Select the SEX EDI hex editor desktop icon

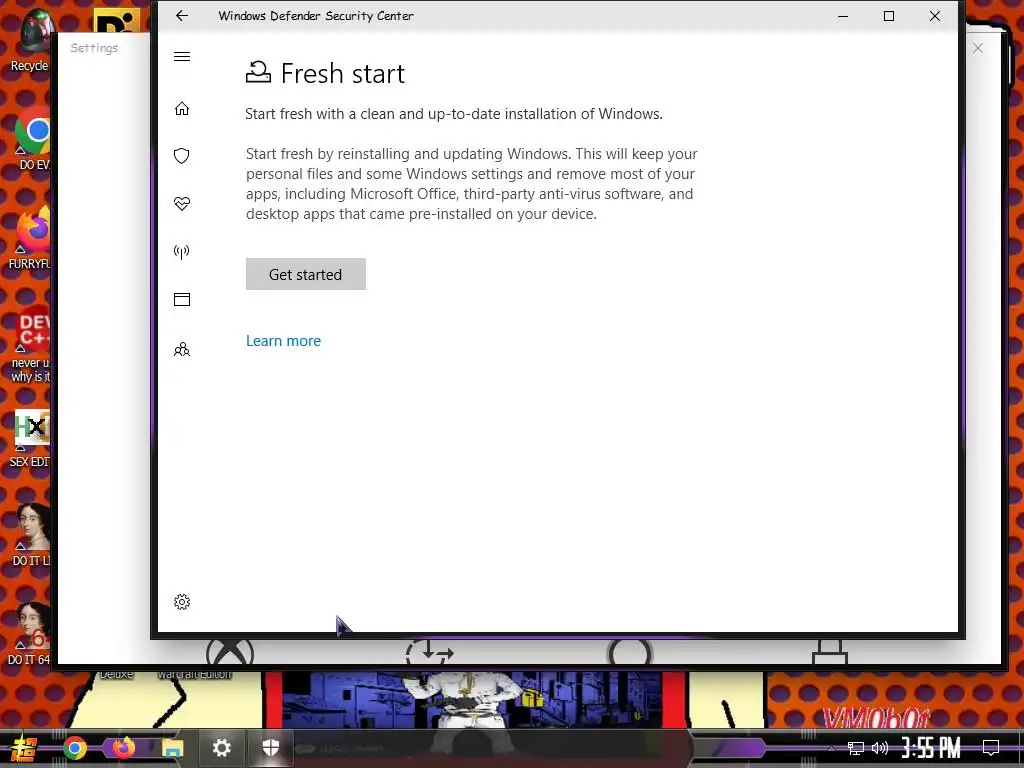[x=30, y=439]
